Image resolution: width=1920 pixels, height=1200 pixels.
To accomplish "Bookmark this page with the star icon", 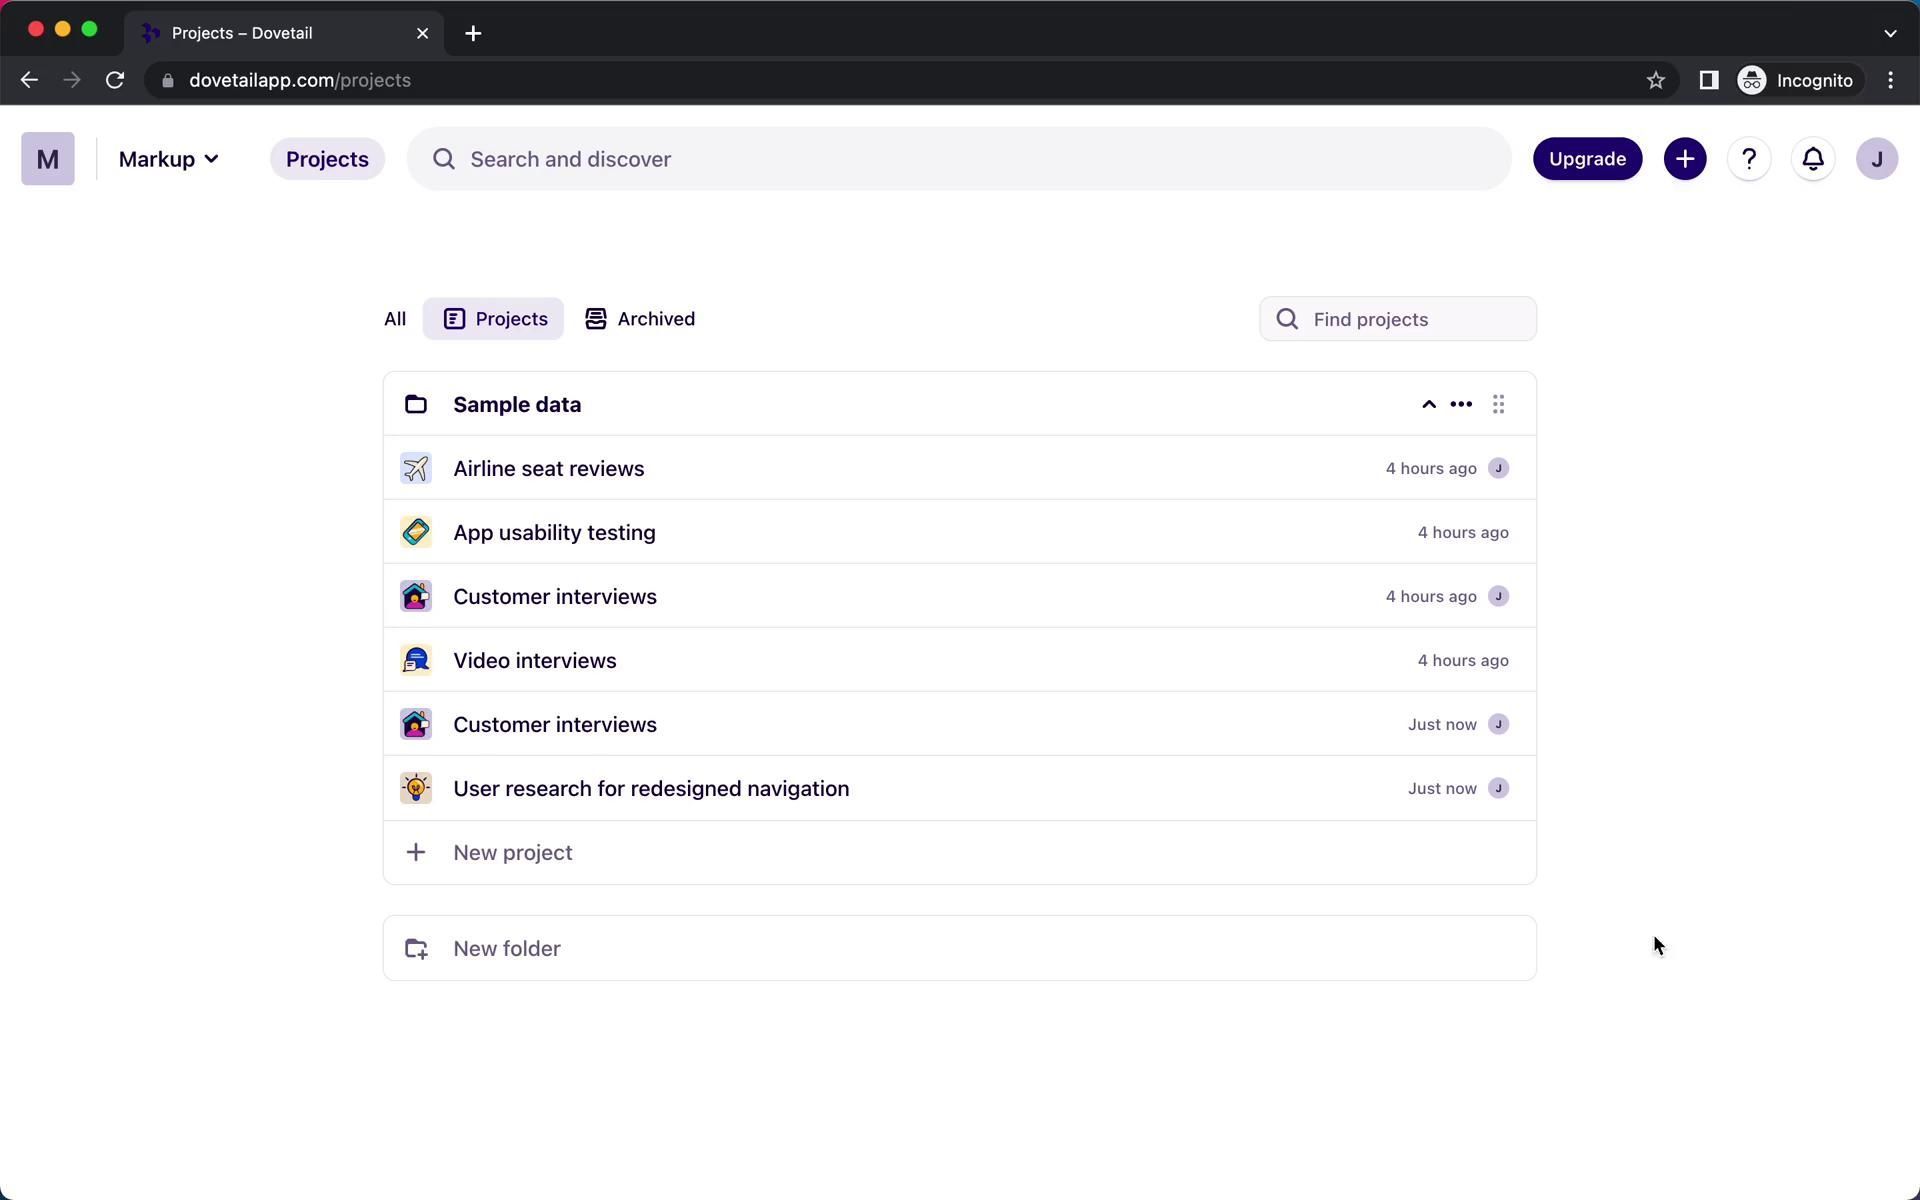I will coord(1655,80).
